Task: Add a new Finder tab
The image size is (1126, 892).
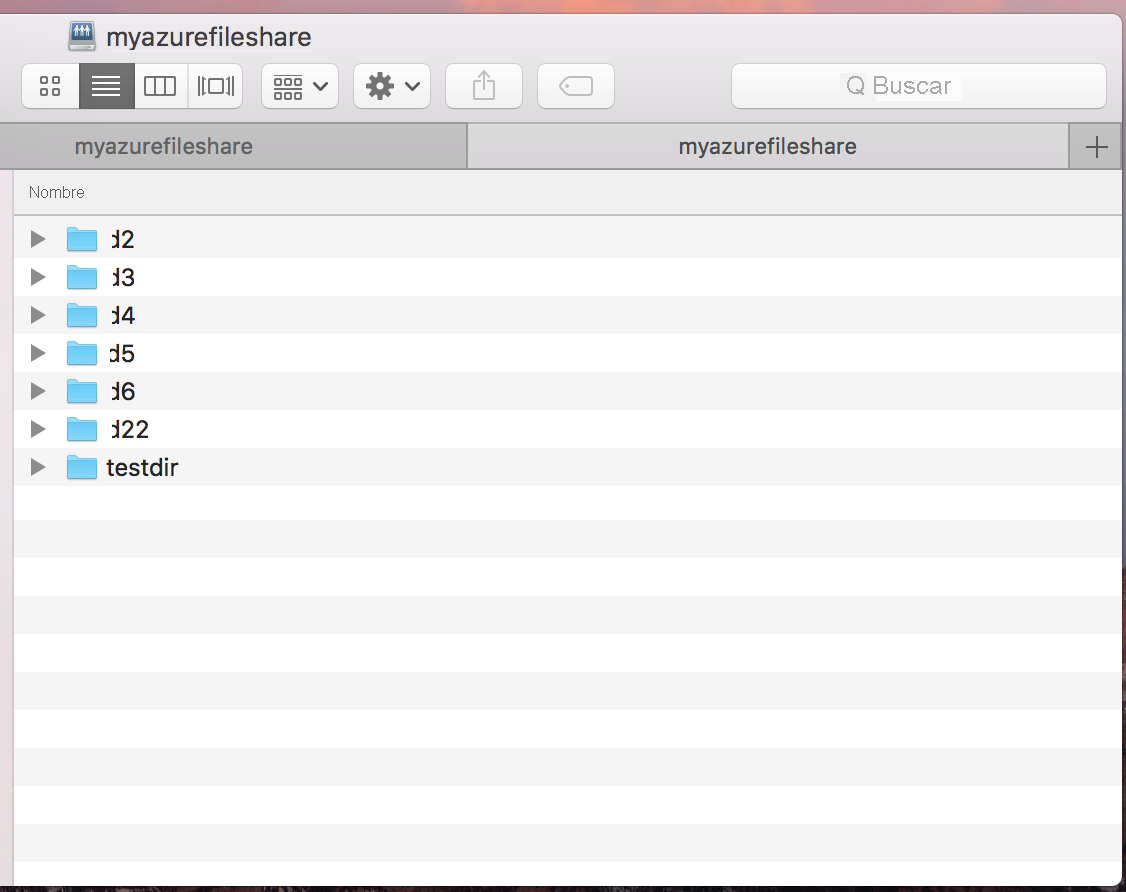Action: pos(1096,147)
